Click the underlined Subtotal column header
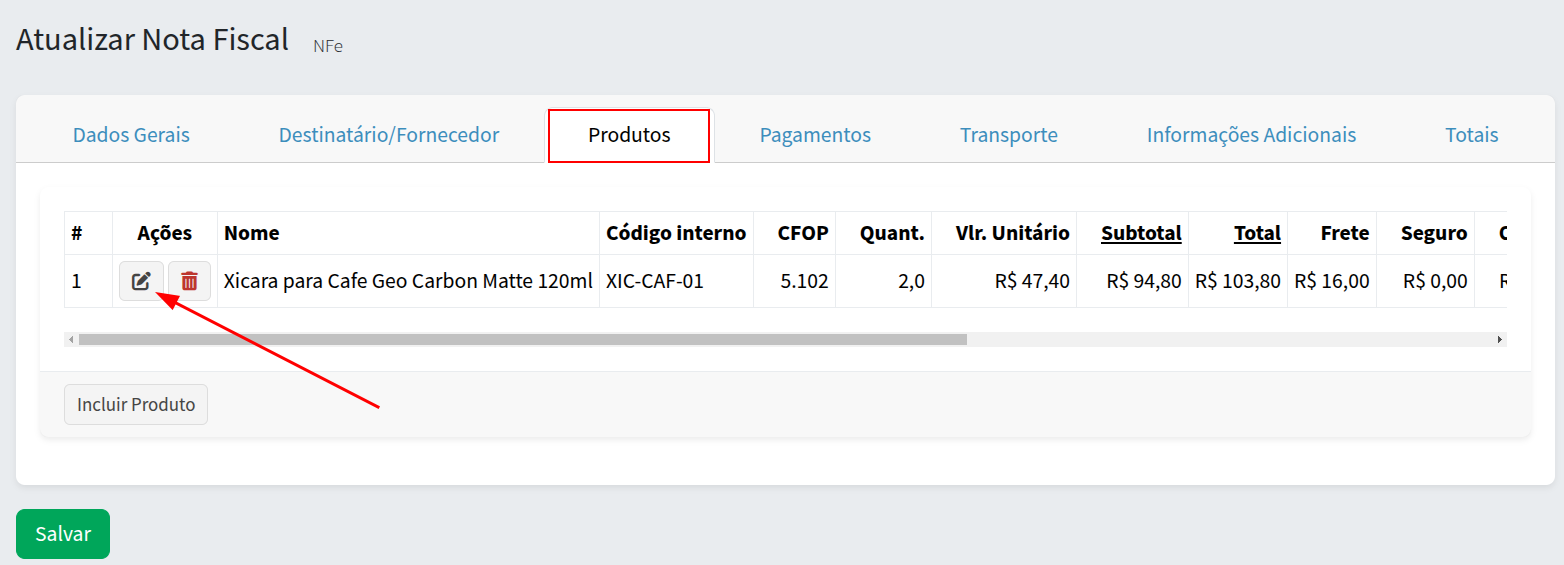Screen dimensions: 1564x565 pyautogui.click(x=1141, y=233)
